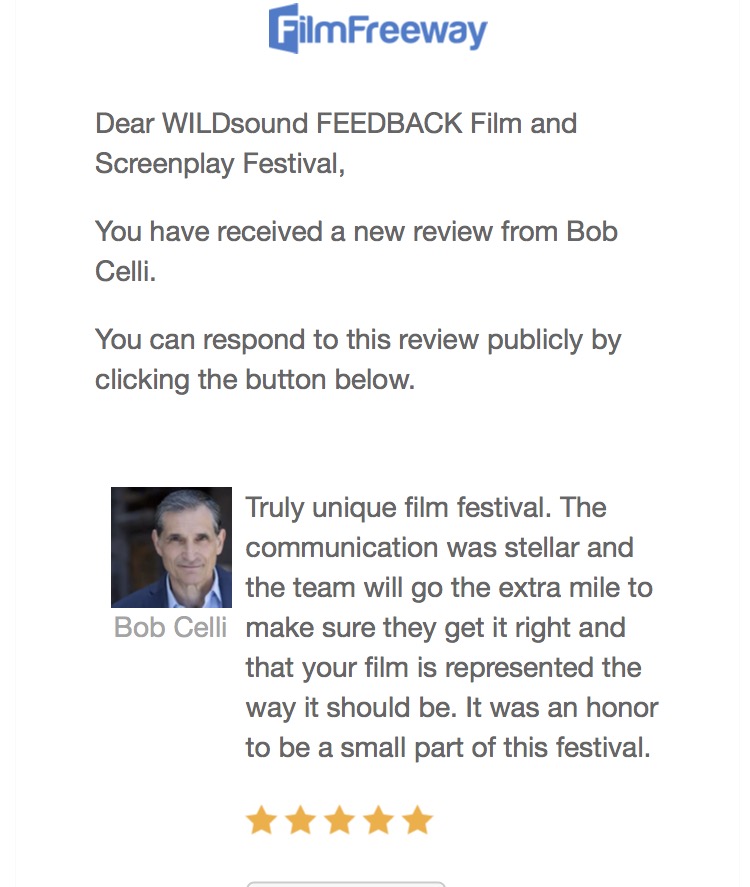Click the second rating star
750x887 pixels.
point(300,821)
